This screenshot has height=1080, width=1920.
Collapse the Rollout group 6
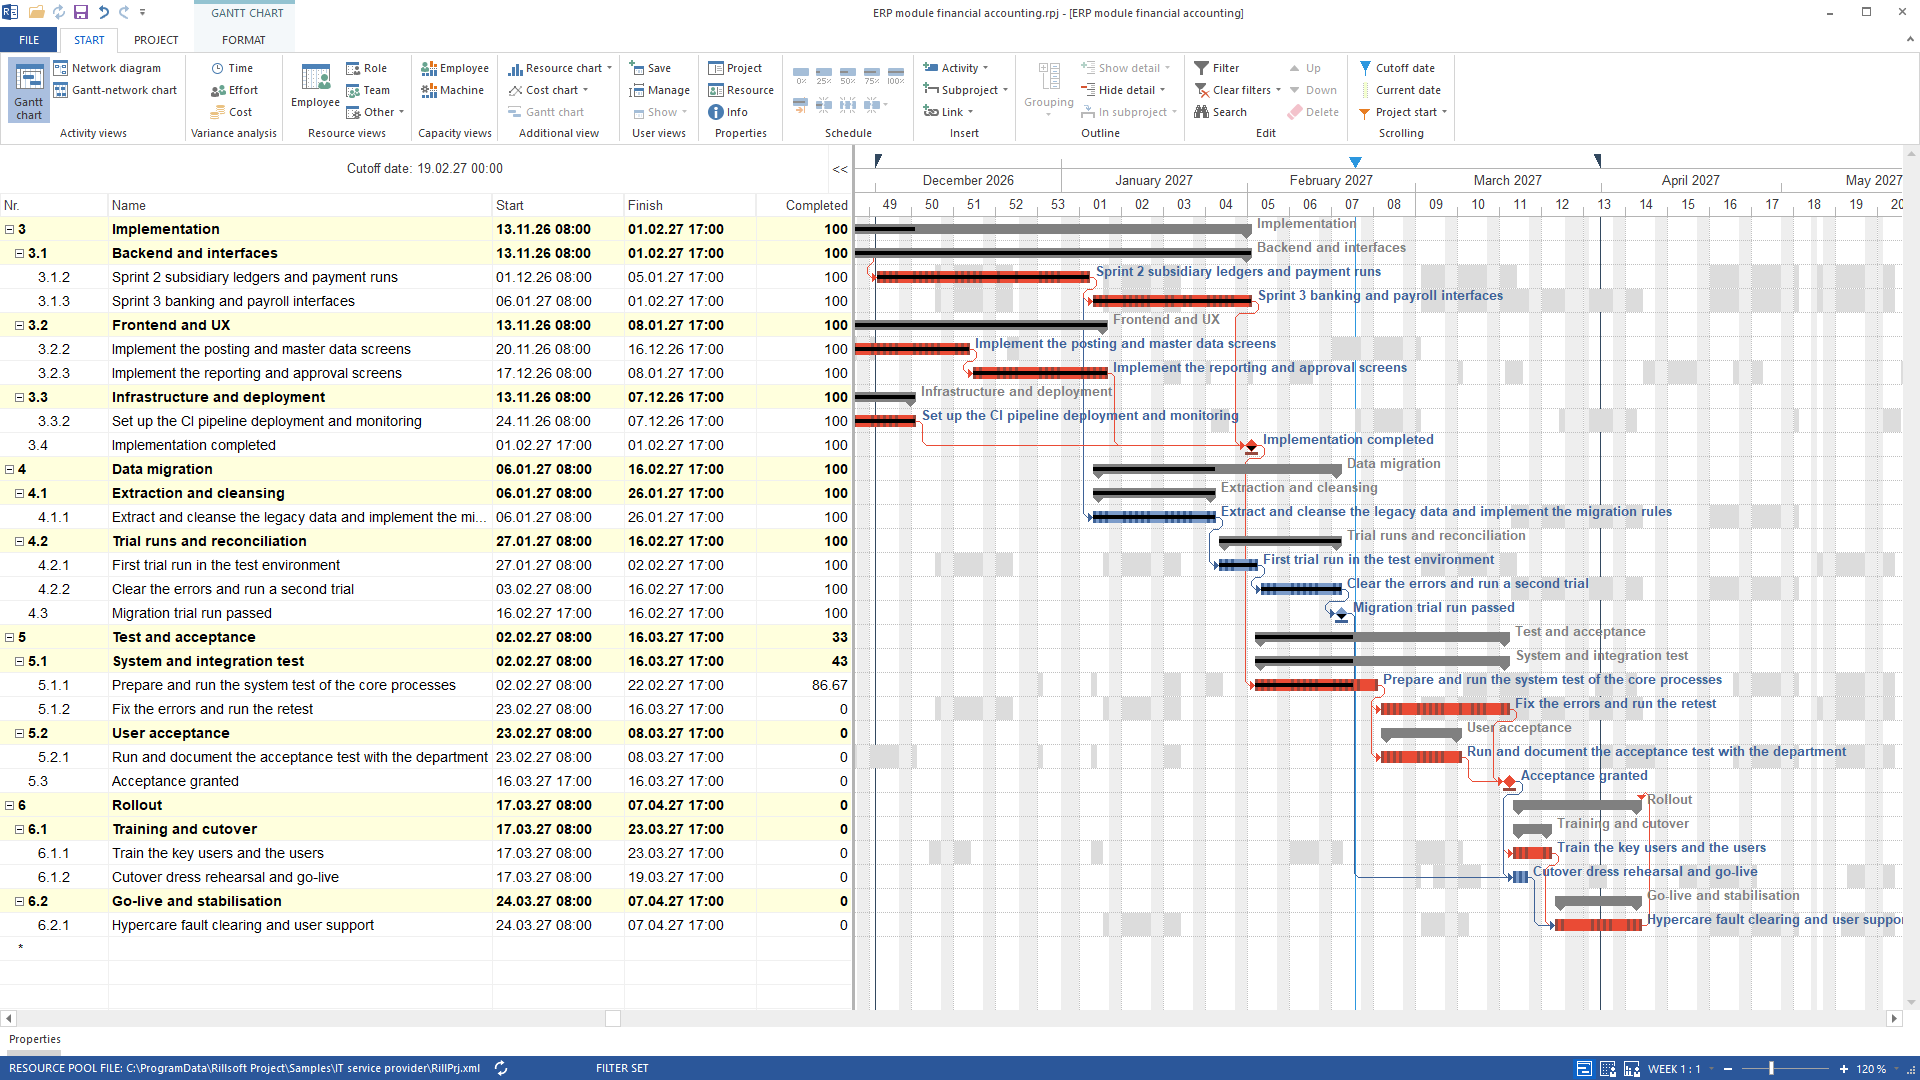(x=10, y=805)
